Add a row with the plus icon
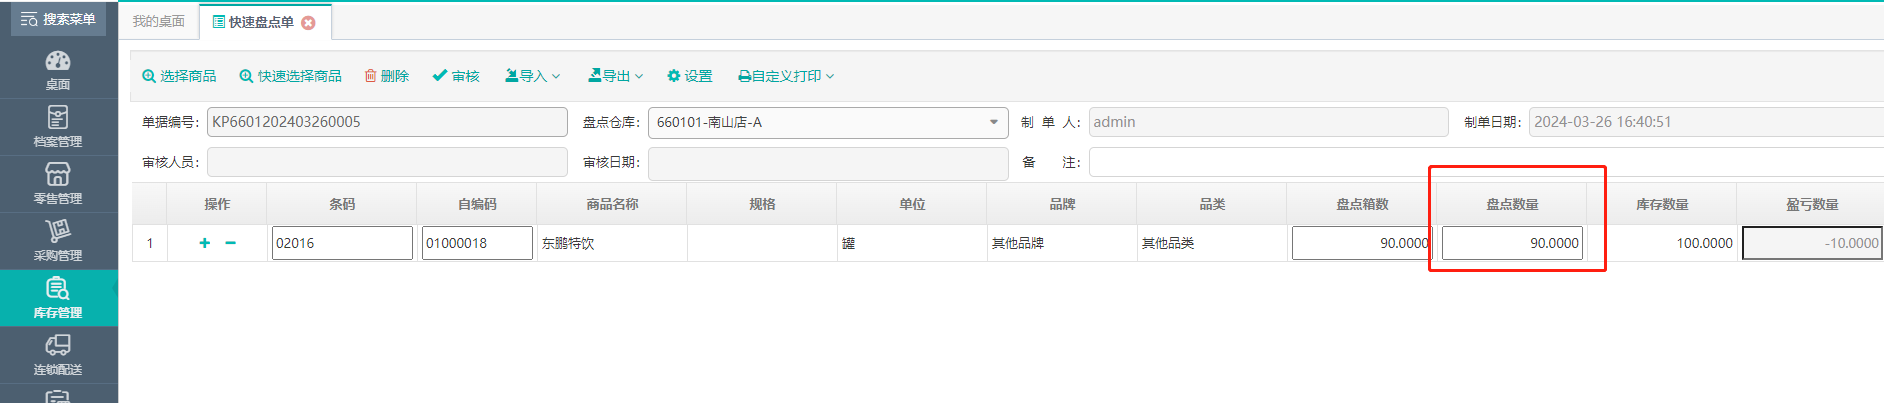The image size is (1884, 403). (x=205, y=243)
